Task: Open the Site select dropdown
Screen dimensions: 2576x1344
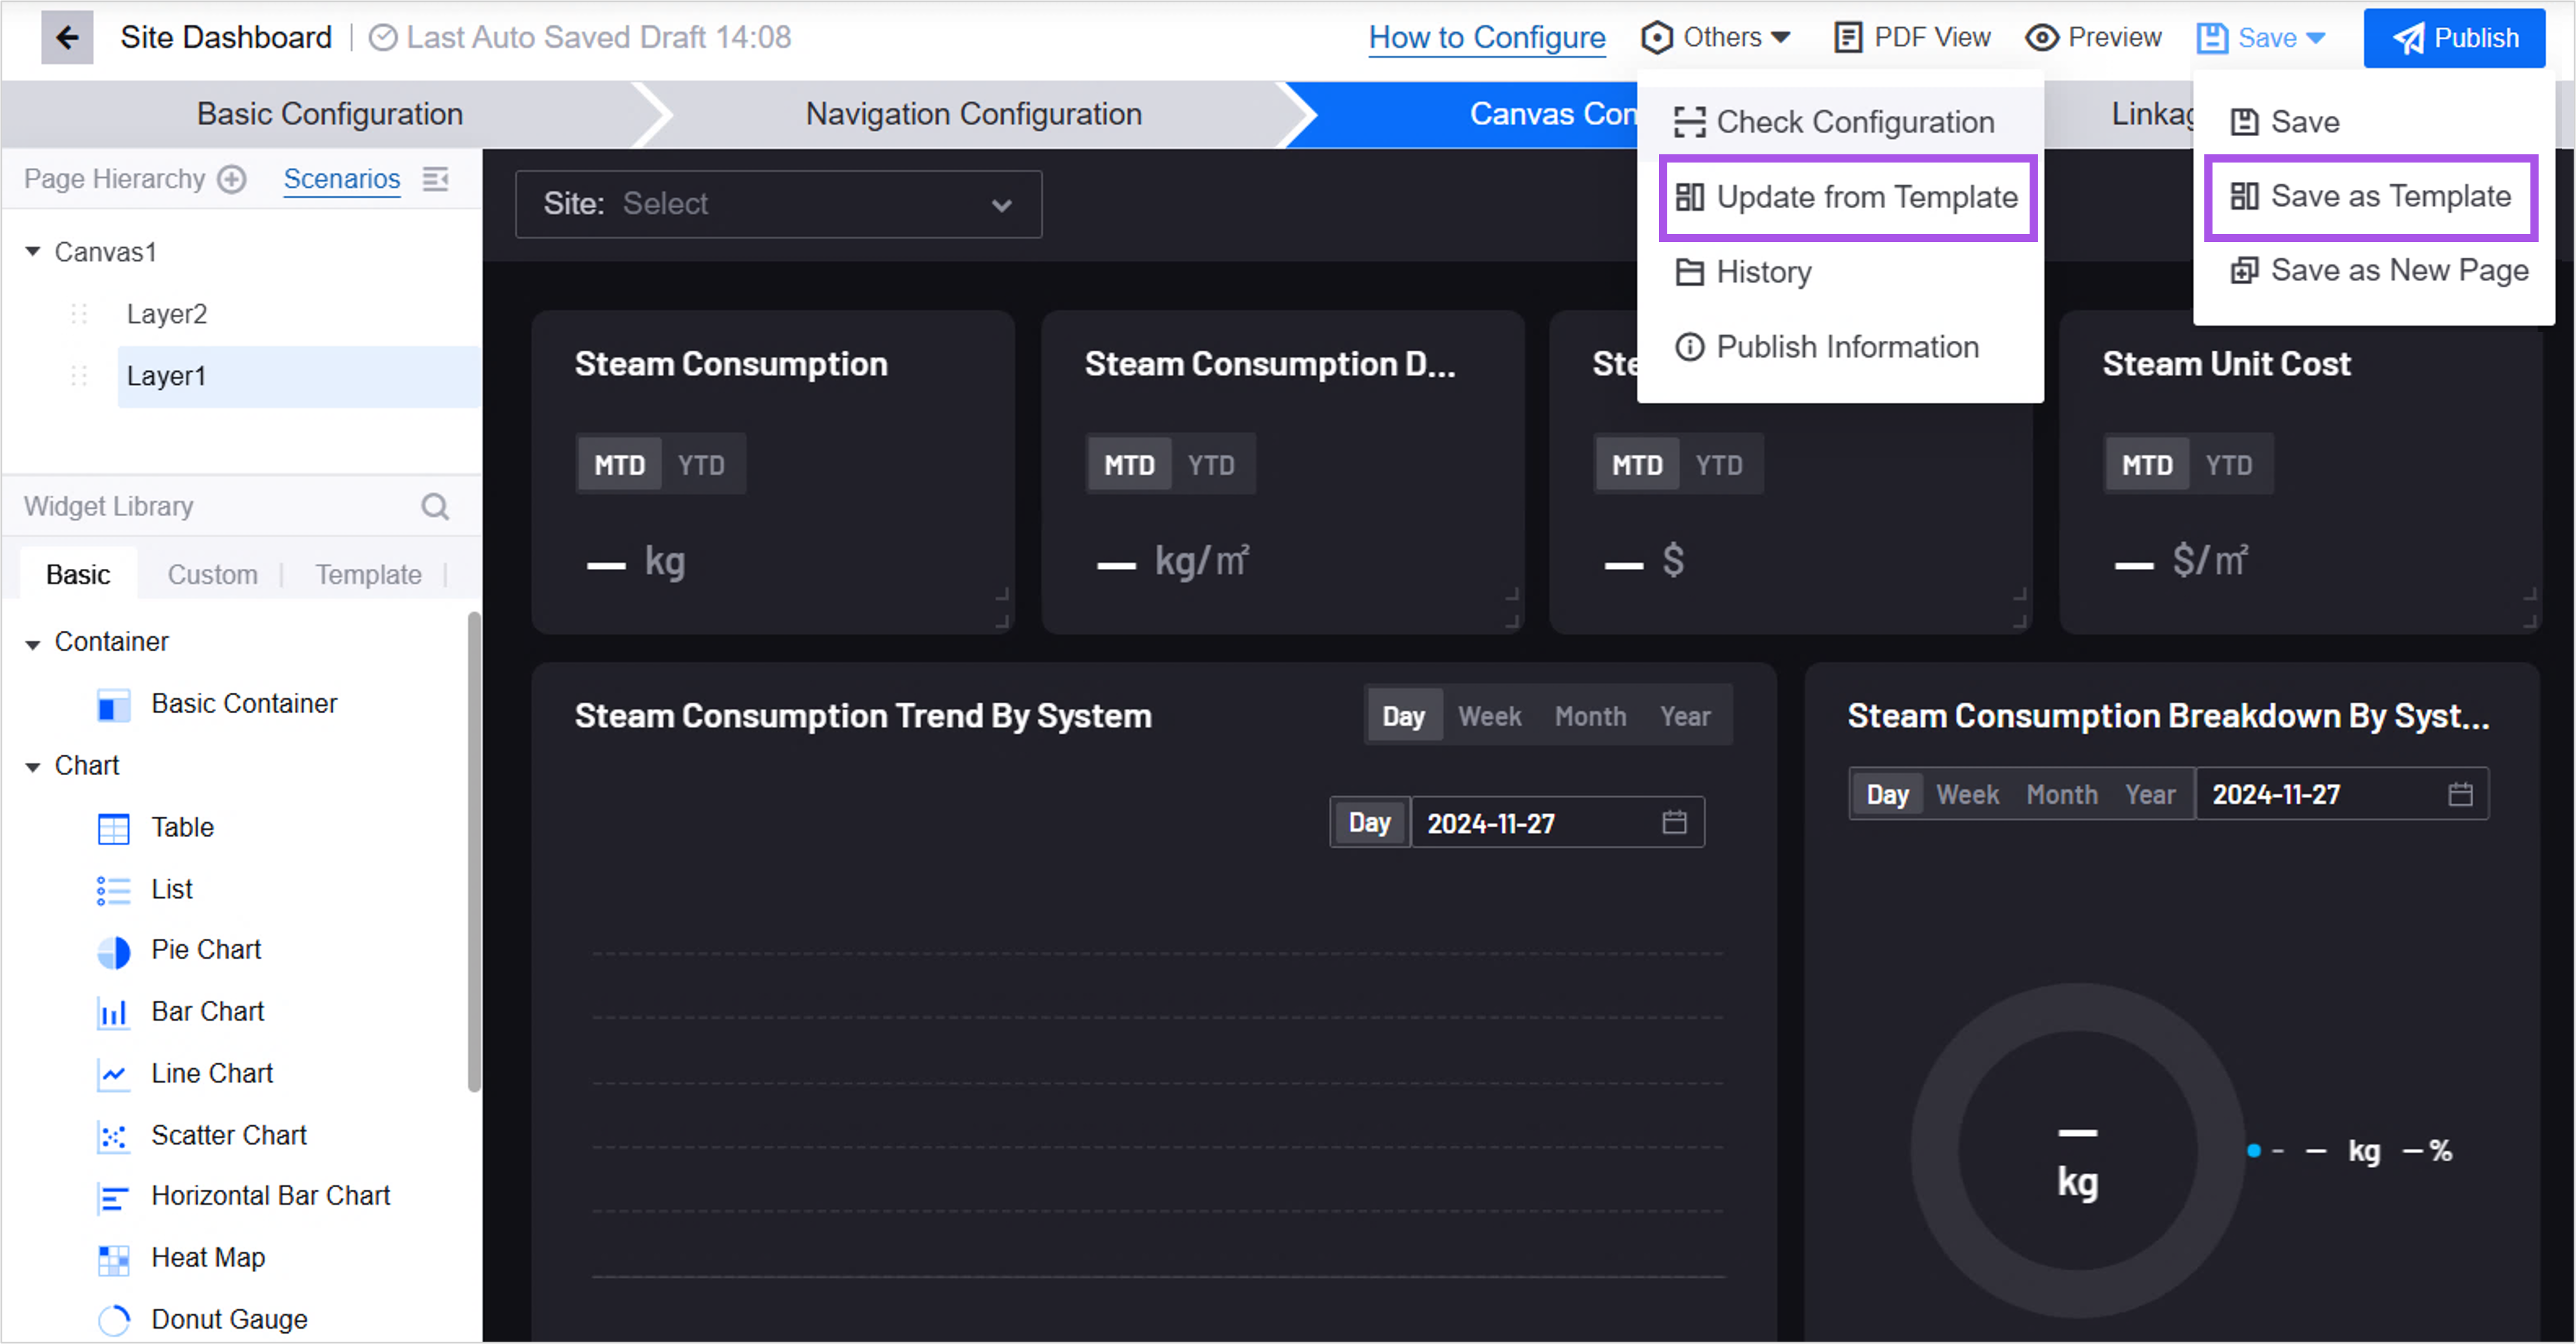Action: pos(778,204)
